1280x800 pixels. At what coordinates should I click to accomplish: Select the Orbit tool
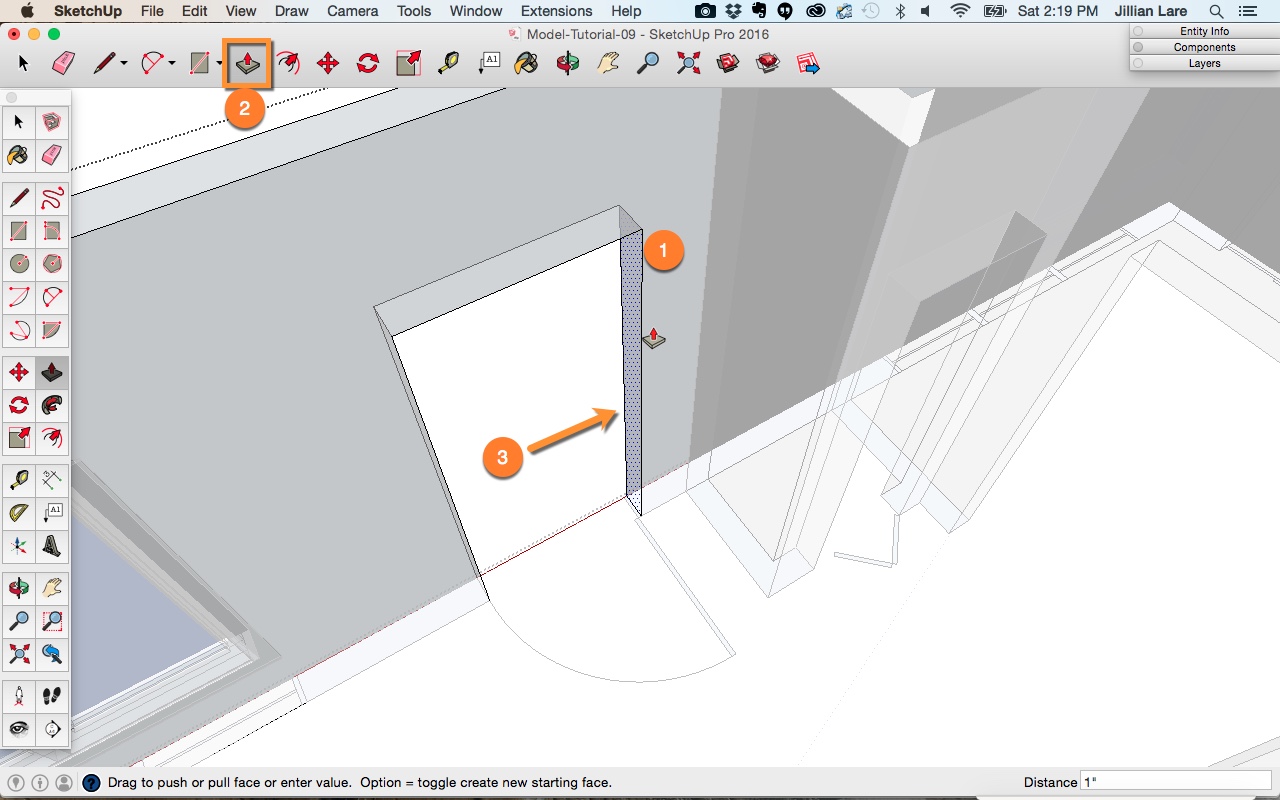(568, 62)
